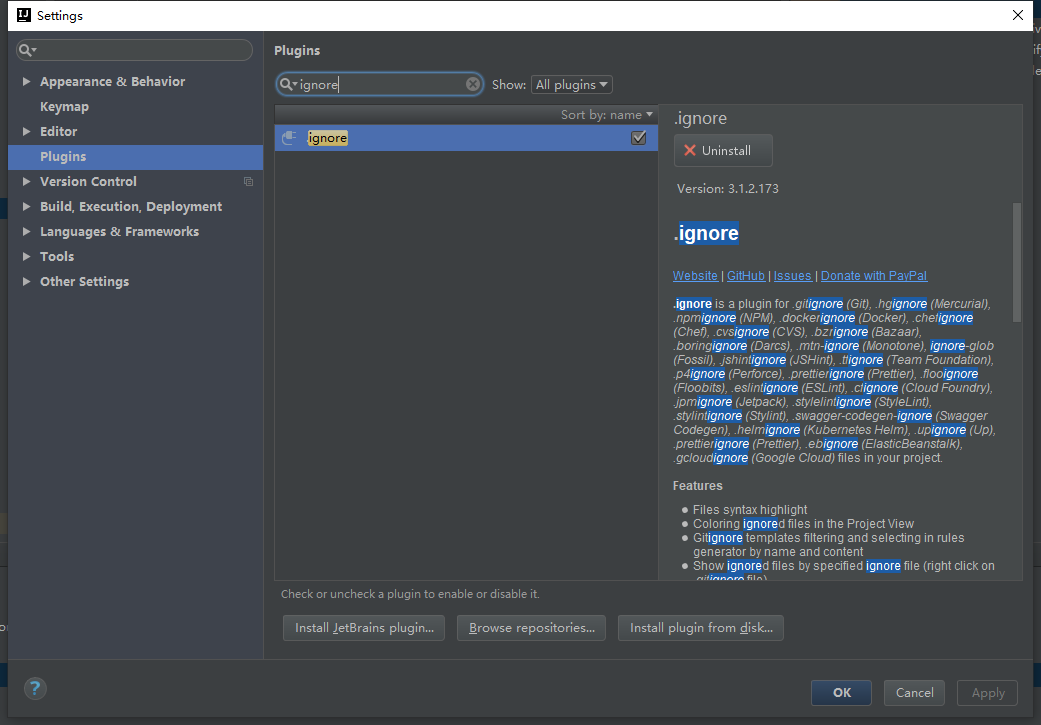Image resolution: width=1041 pixels, height=725 pixels.
Task: Click the Features heading in description
Action: tap(697, 485)
